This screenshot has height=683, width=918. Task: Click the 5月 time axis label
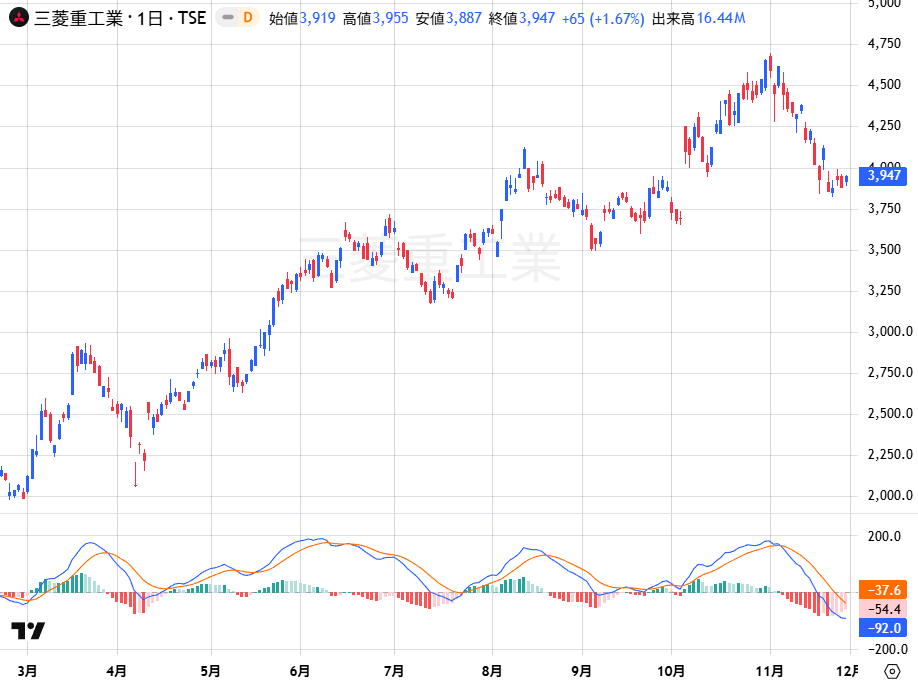click(x=210, y=671)
